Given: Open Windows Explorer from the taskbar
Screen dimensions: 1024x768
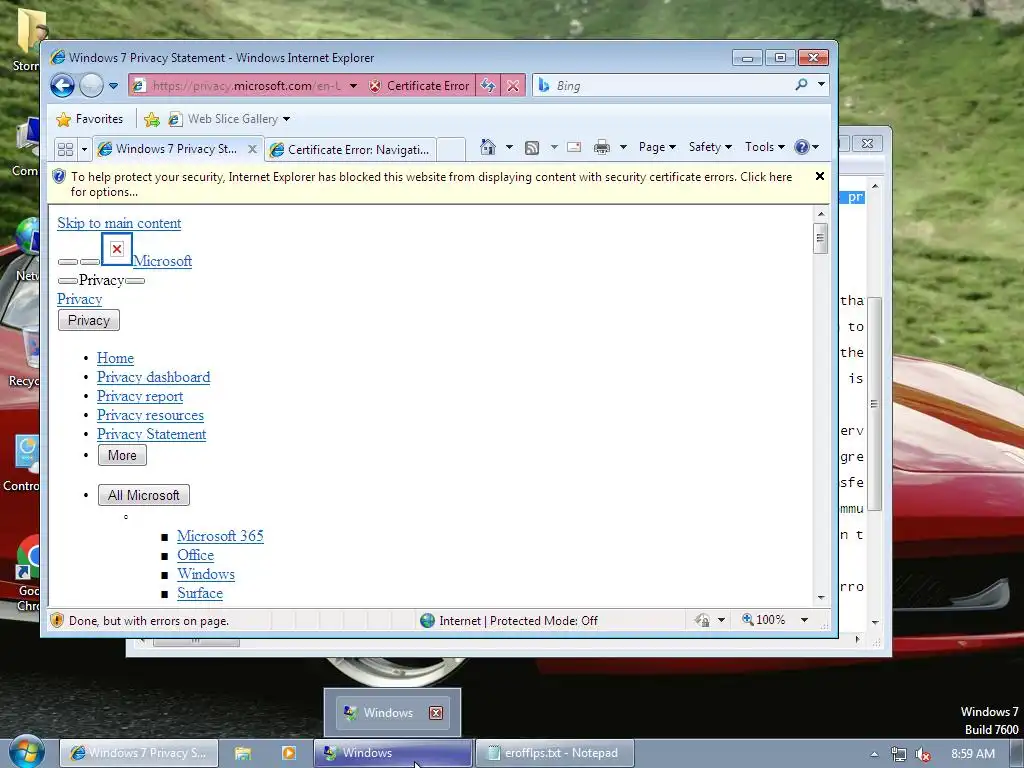Looking at the screenshot, I should coord(243,753).
